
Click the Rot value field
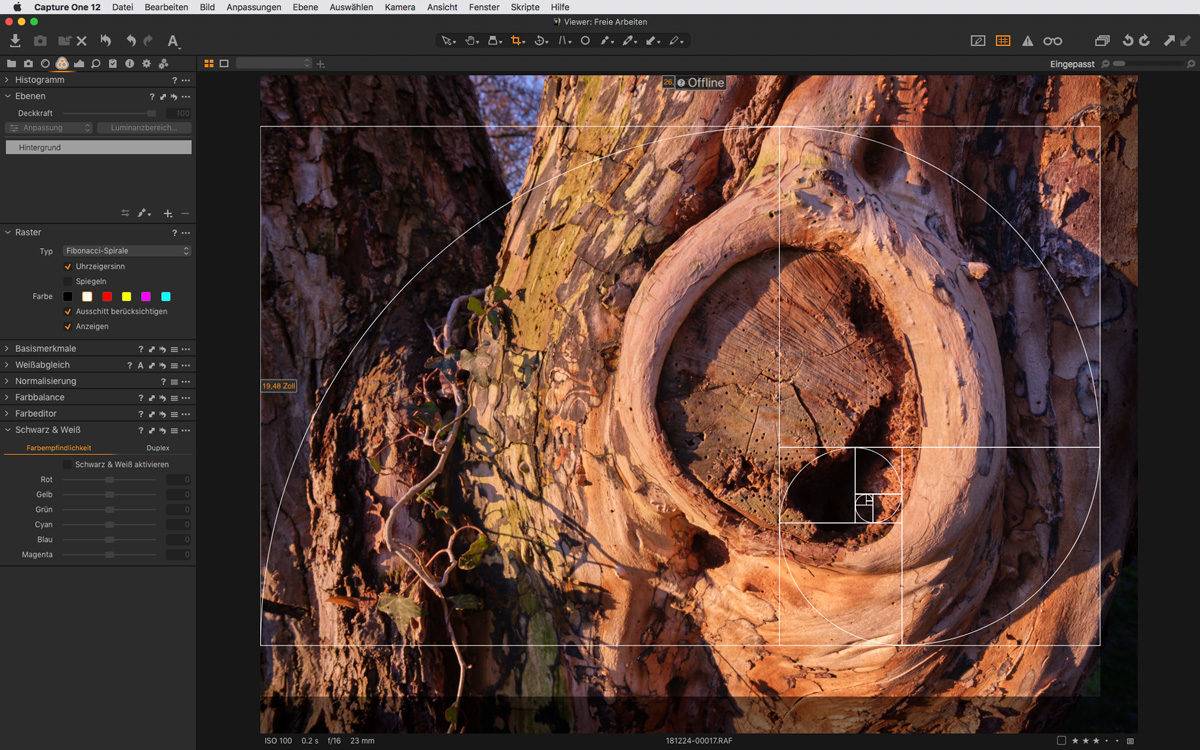tap(178, 480)
